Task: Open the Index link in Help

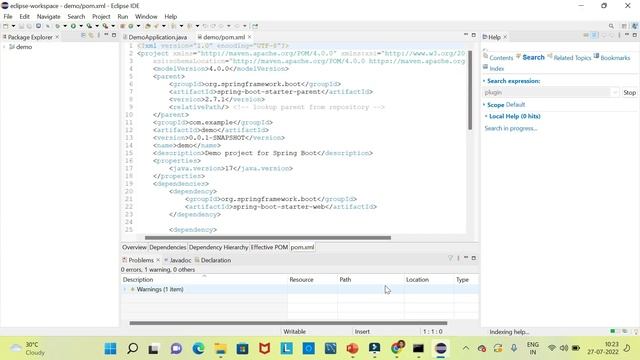Action: coord(496,69)
